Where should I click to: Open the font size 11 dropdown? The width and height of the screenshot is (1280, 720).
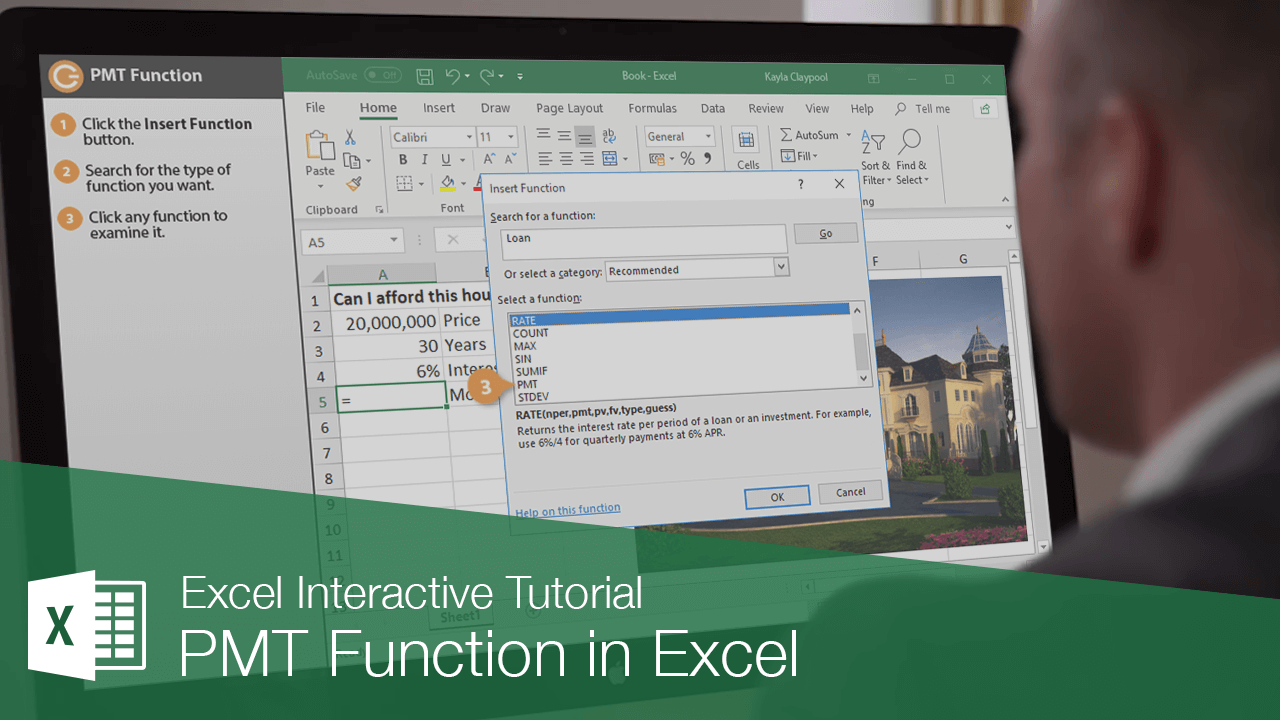511,137
